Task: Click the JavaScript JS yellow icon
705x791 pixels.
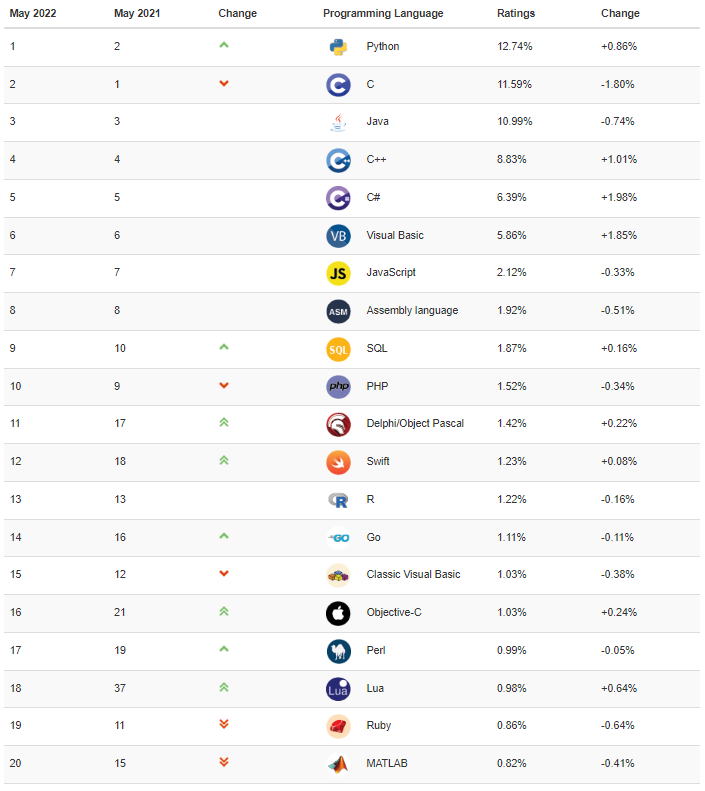Action: pyautogui.click(x=338, y=273)
